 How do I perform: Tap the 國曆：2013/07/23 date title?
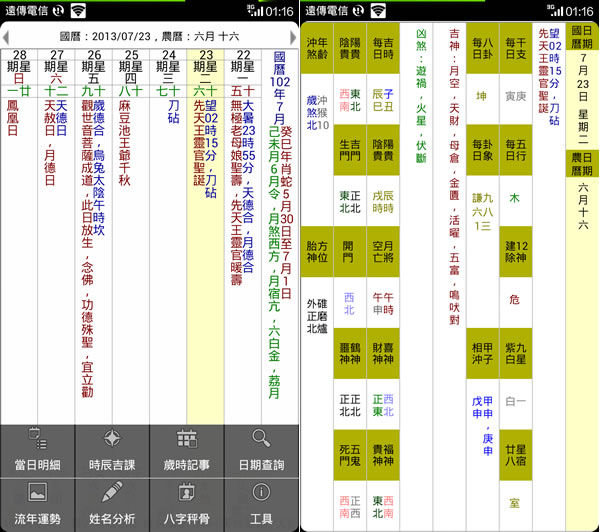(149, 37)
